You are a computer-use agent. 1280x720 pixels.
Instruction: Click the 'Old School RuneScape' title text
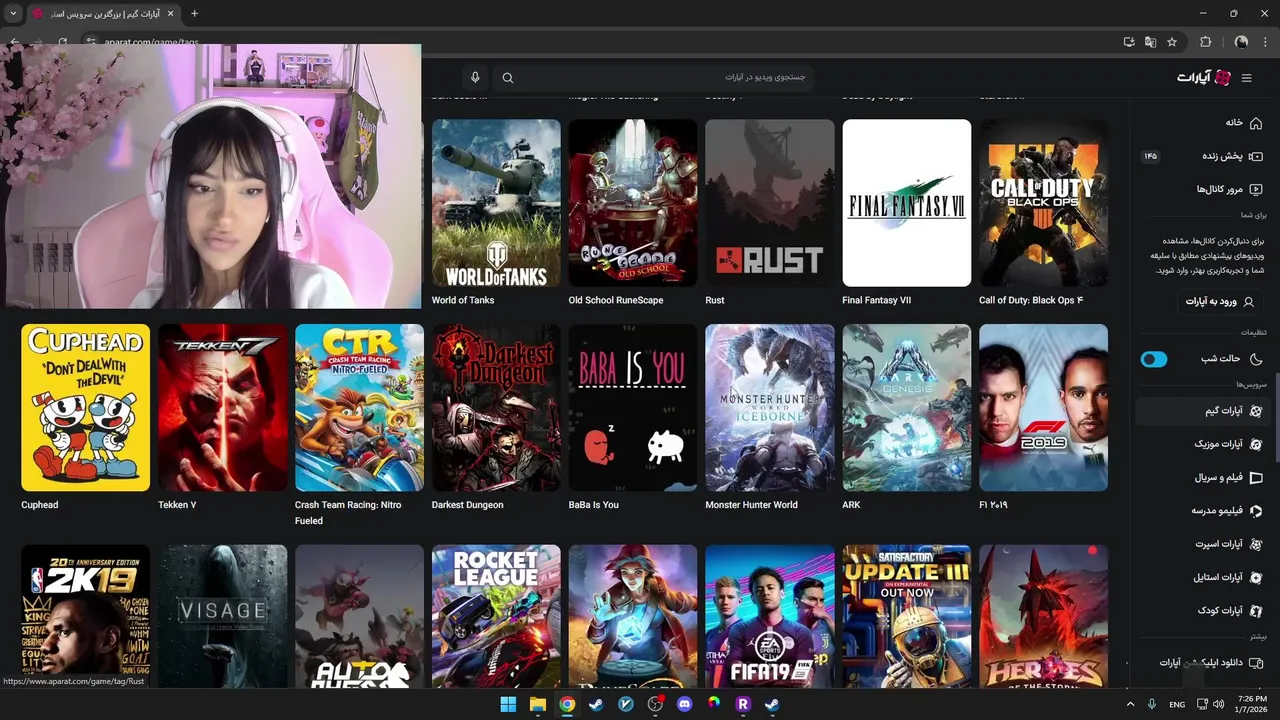click(616, 300)
